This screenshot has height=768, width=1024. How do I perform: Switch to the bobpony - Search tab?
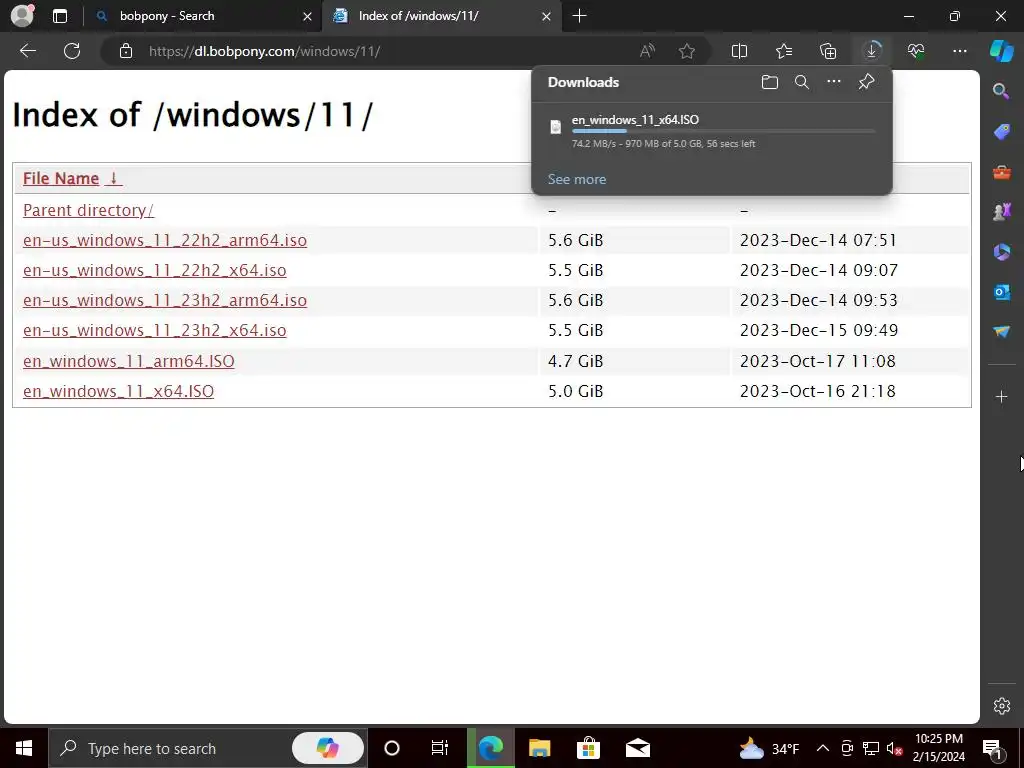202,16
